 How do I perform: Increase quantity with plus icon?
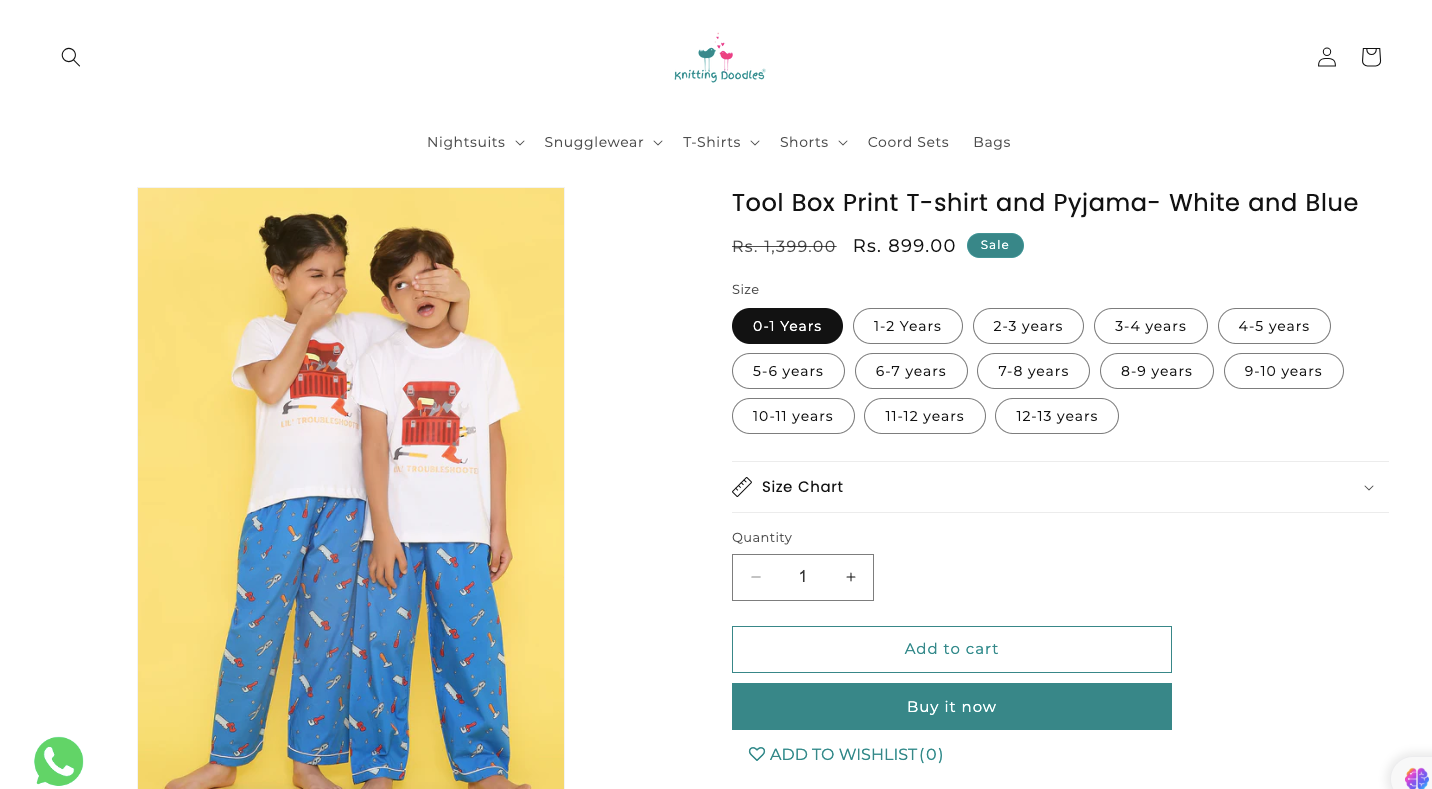[851, 577]
